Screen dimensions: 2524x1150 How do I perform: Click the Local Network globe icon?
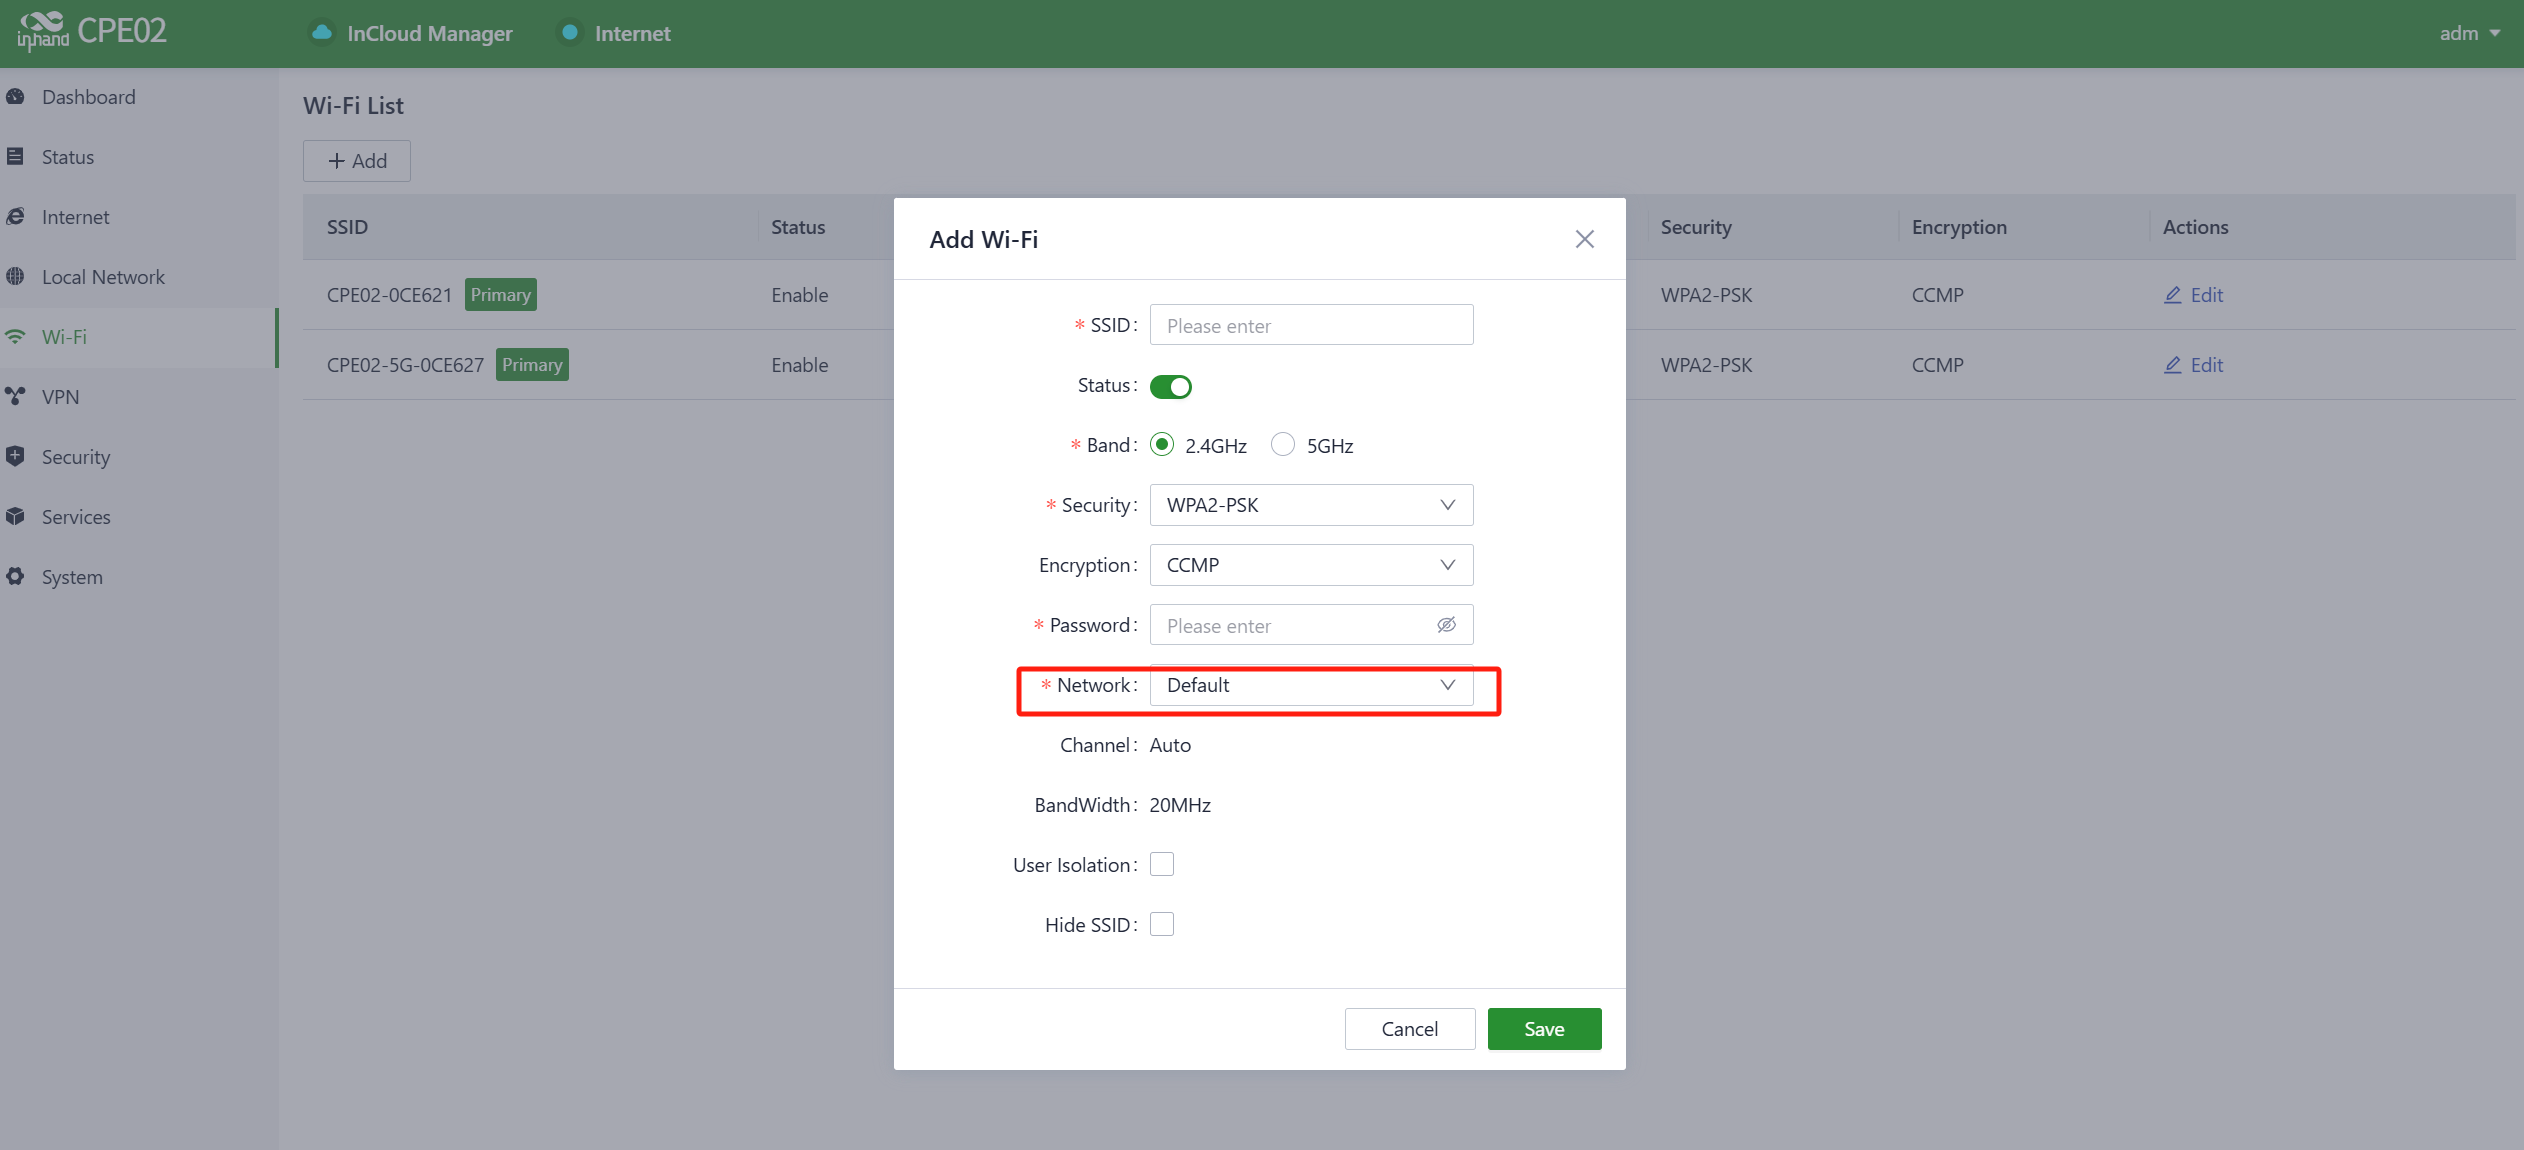[15, 277]
